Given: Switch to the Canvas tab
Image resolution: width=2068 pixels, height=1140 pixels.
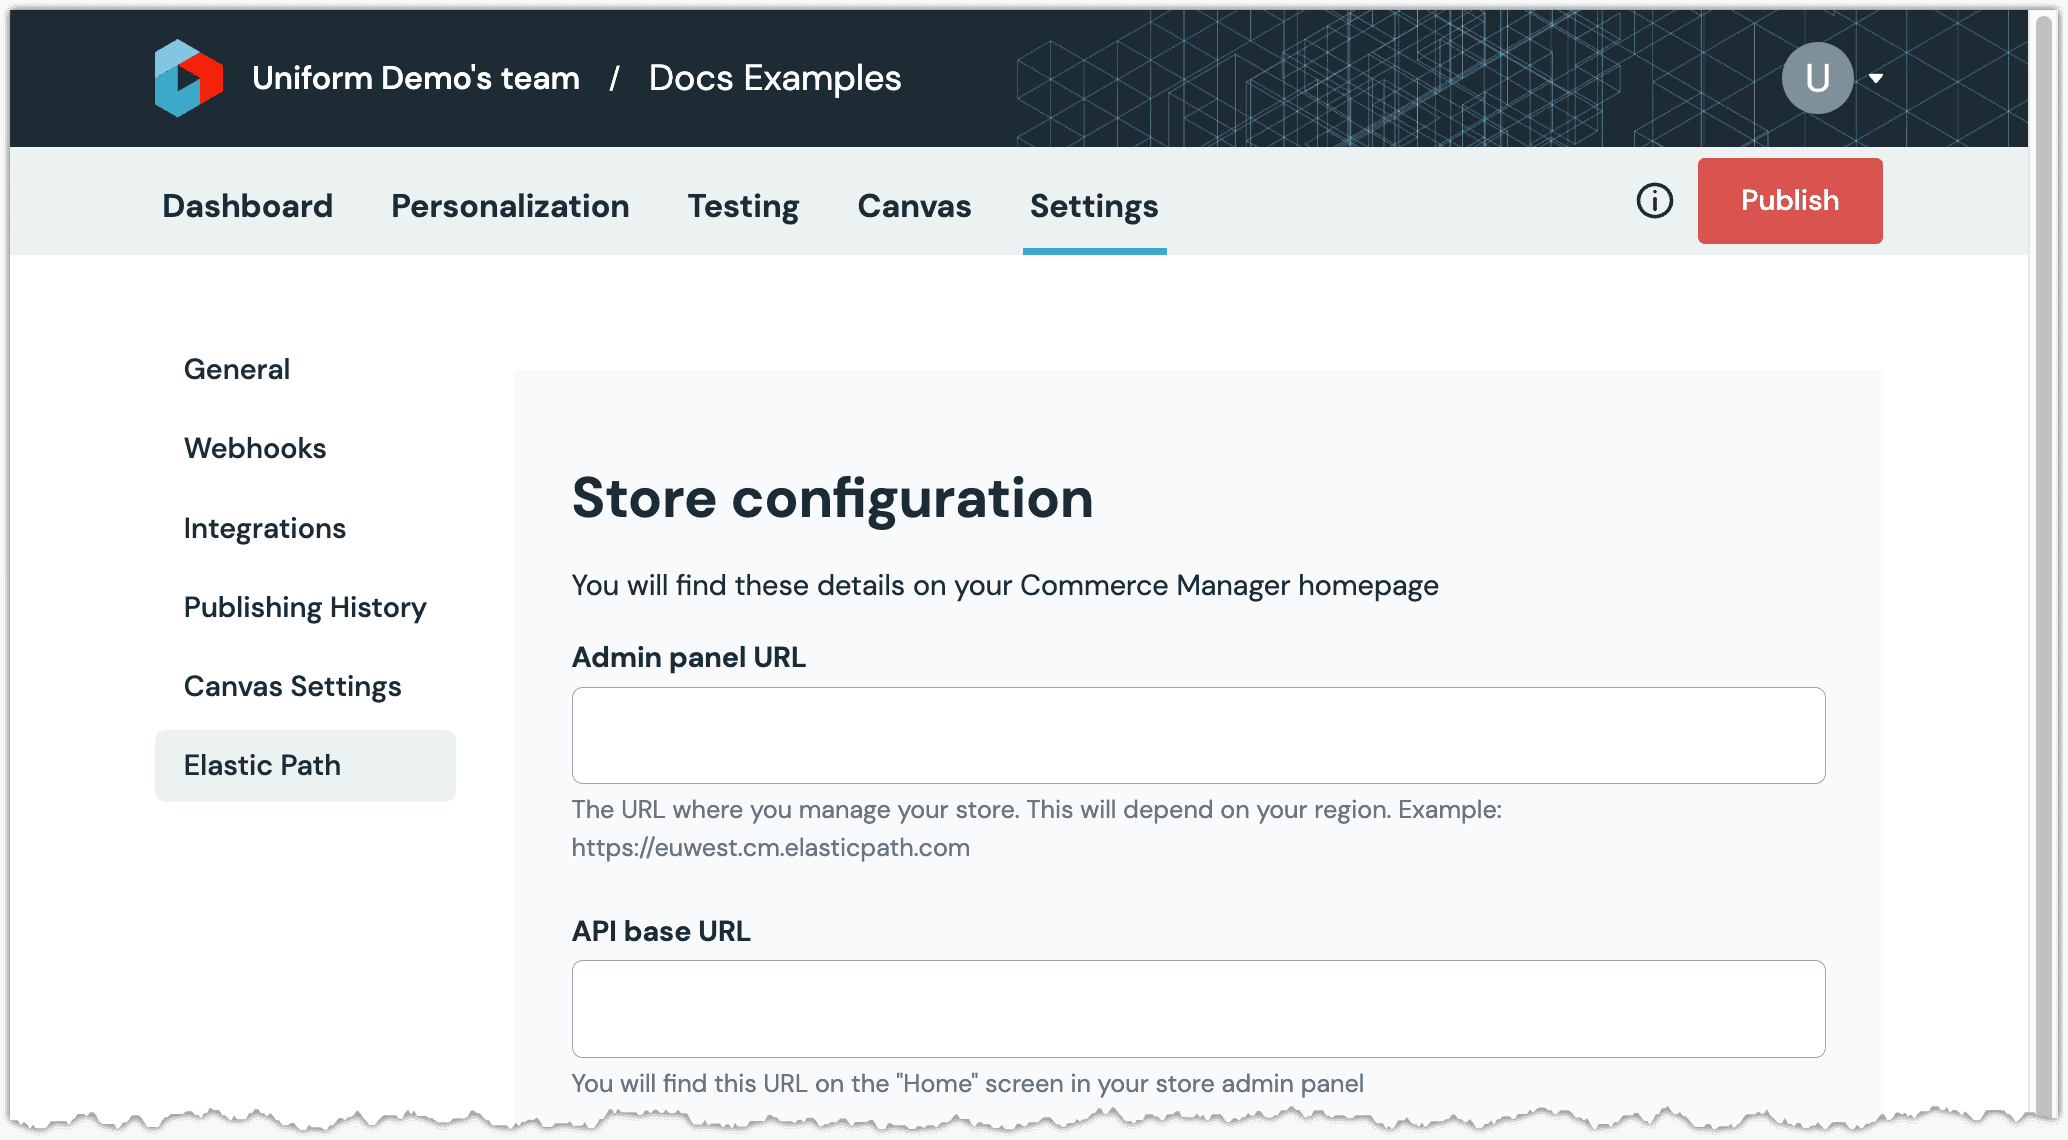Looking at the screenshot, I should pos(914,206).
